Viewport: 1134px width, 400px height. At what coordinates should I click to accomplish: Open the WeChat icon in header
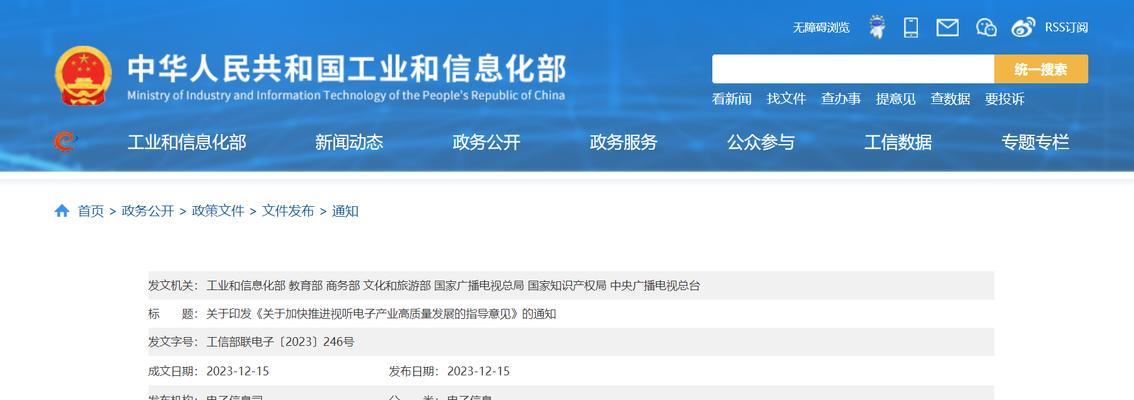point(986,27)
